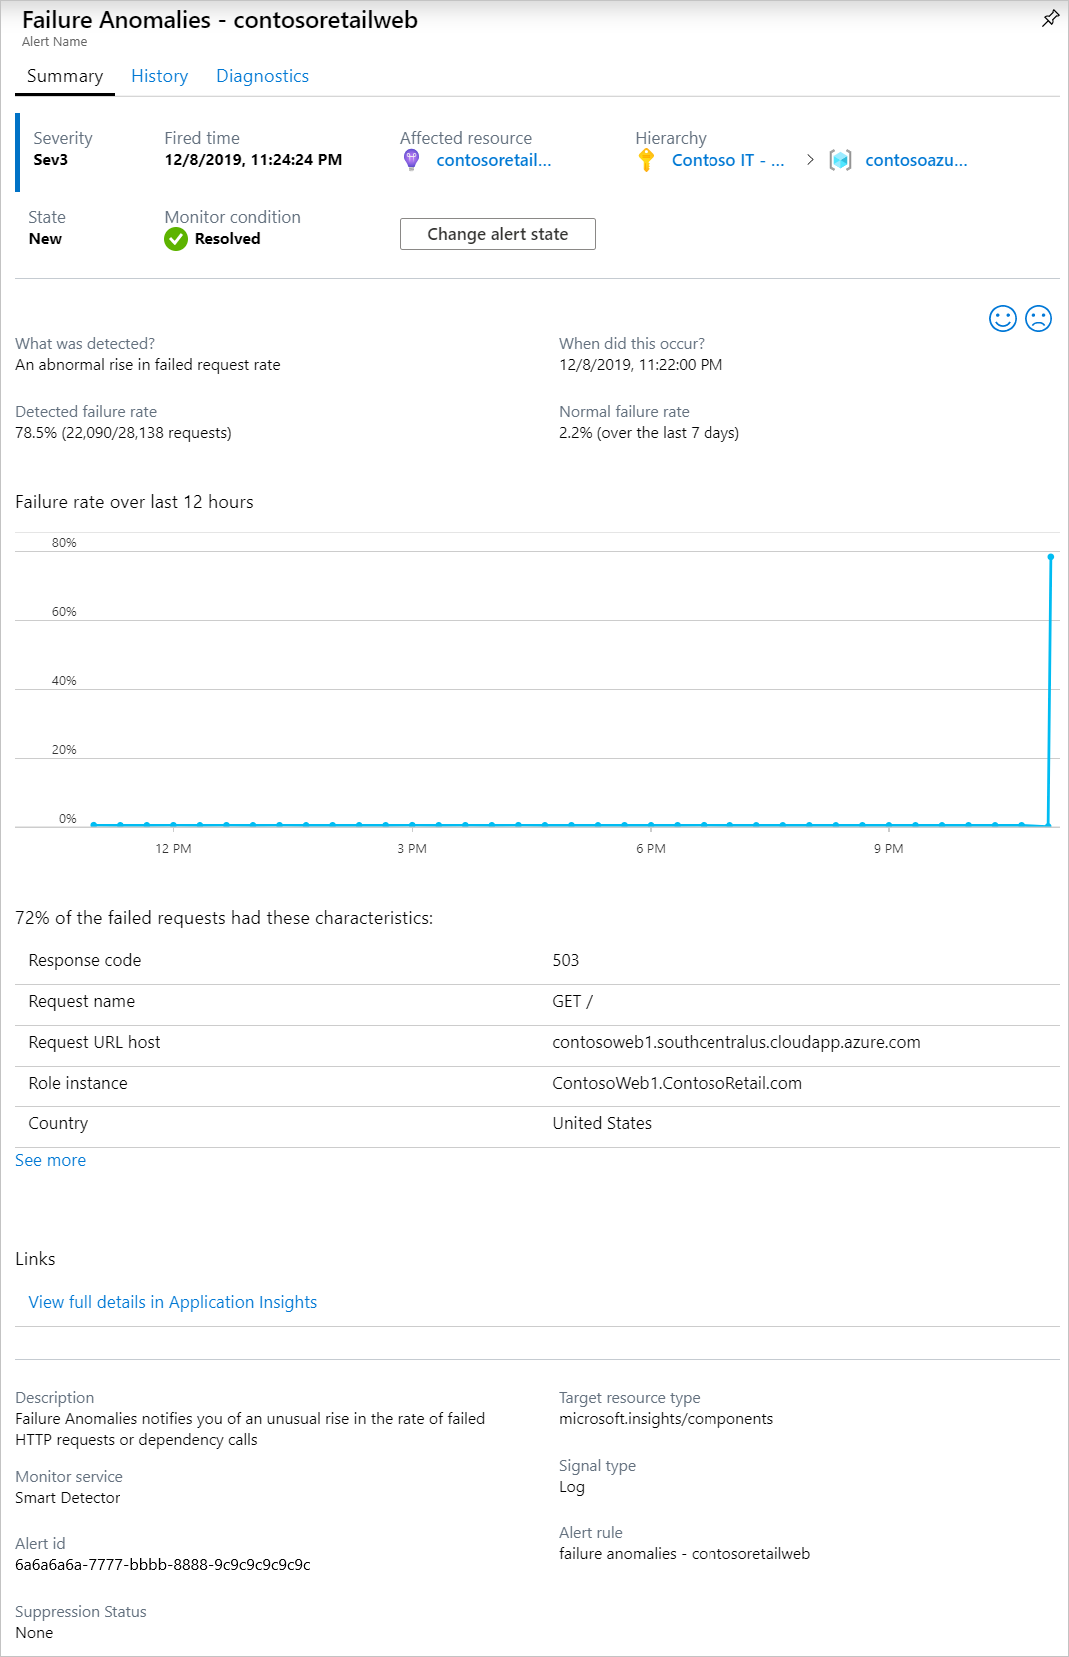The width and height of the screenshot is (1069, 1657).
Task: Click the failure rate spike data point
Action: pyautogui.click(x=1051, y=557)
